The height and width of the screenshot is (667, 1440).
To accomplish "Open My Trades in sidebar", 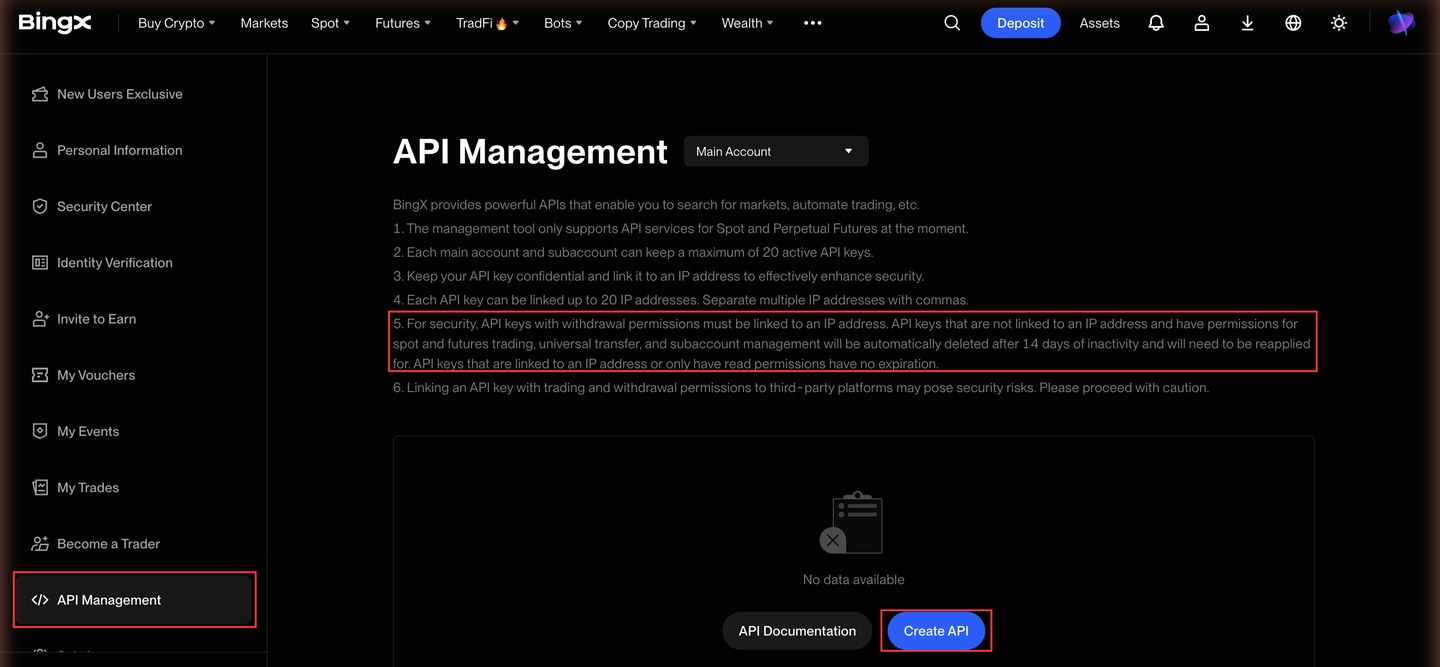I will tap(134, 487).
